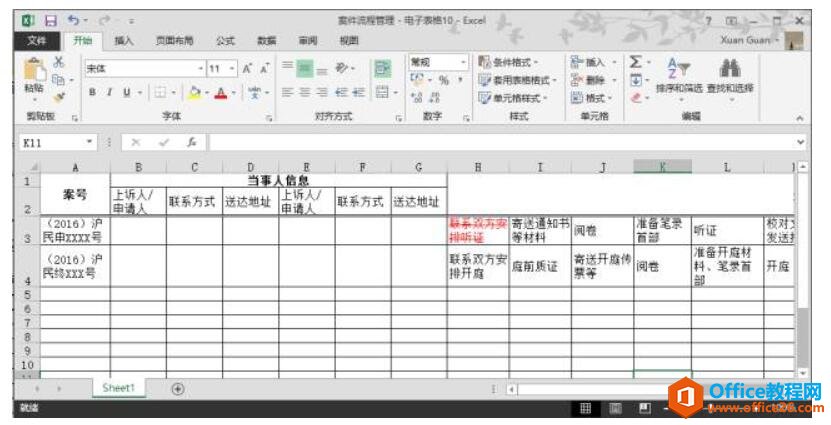Viewport: 831px width, 425px height.
Task: Add a new sheet with plus icon
Action: (x=178, y=389)
